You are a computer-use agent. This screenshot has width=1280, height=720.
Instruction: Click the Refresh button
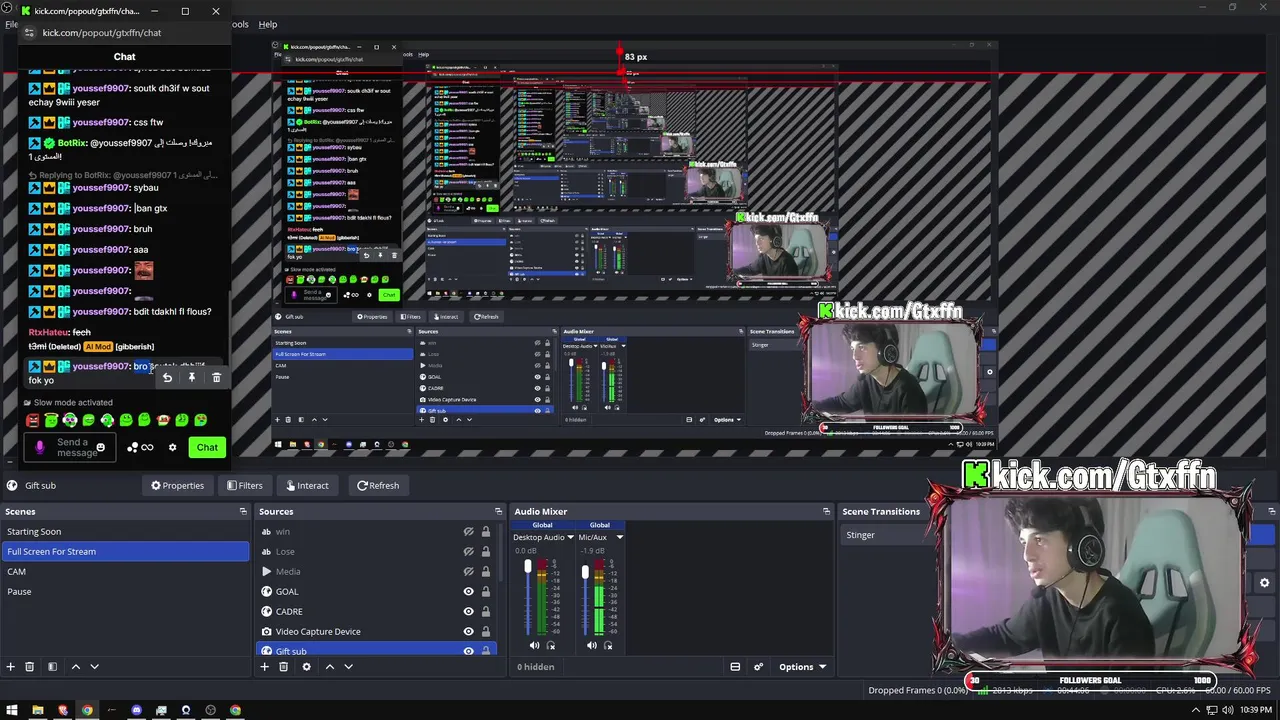tap(377, 486)
